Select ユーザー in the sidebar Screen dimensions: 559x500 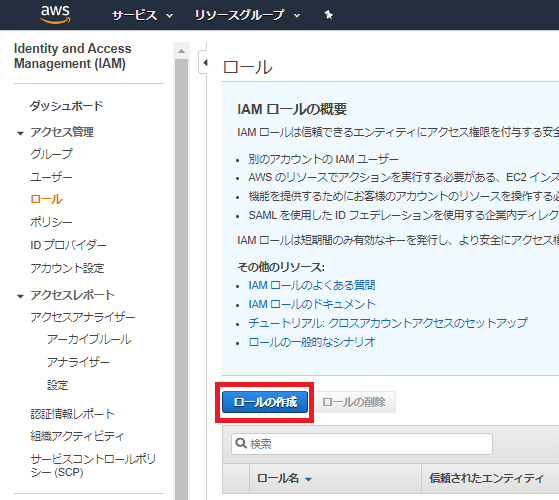click(51, 176)
